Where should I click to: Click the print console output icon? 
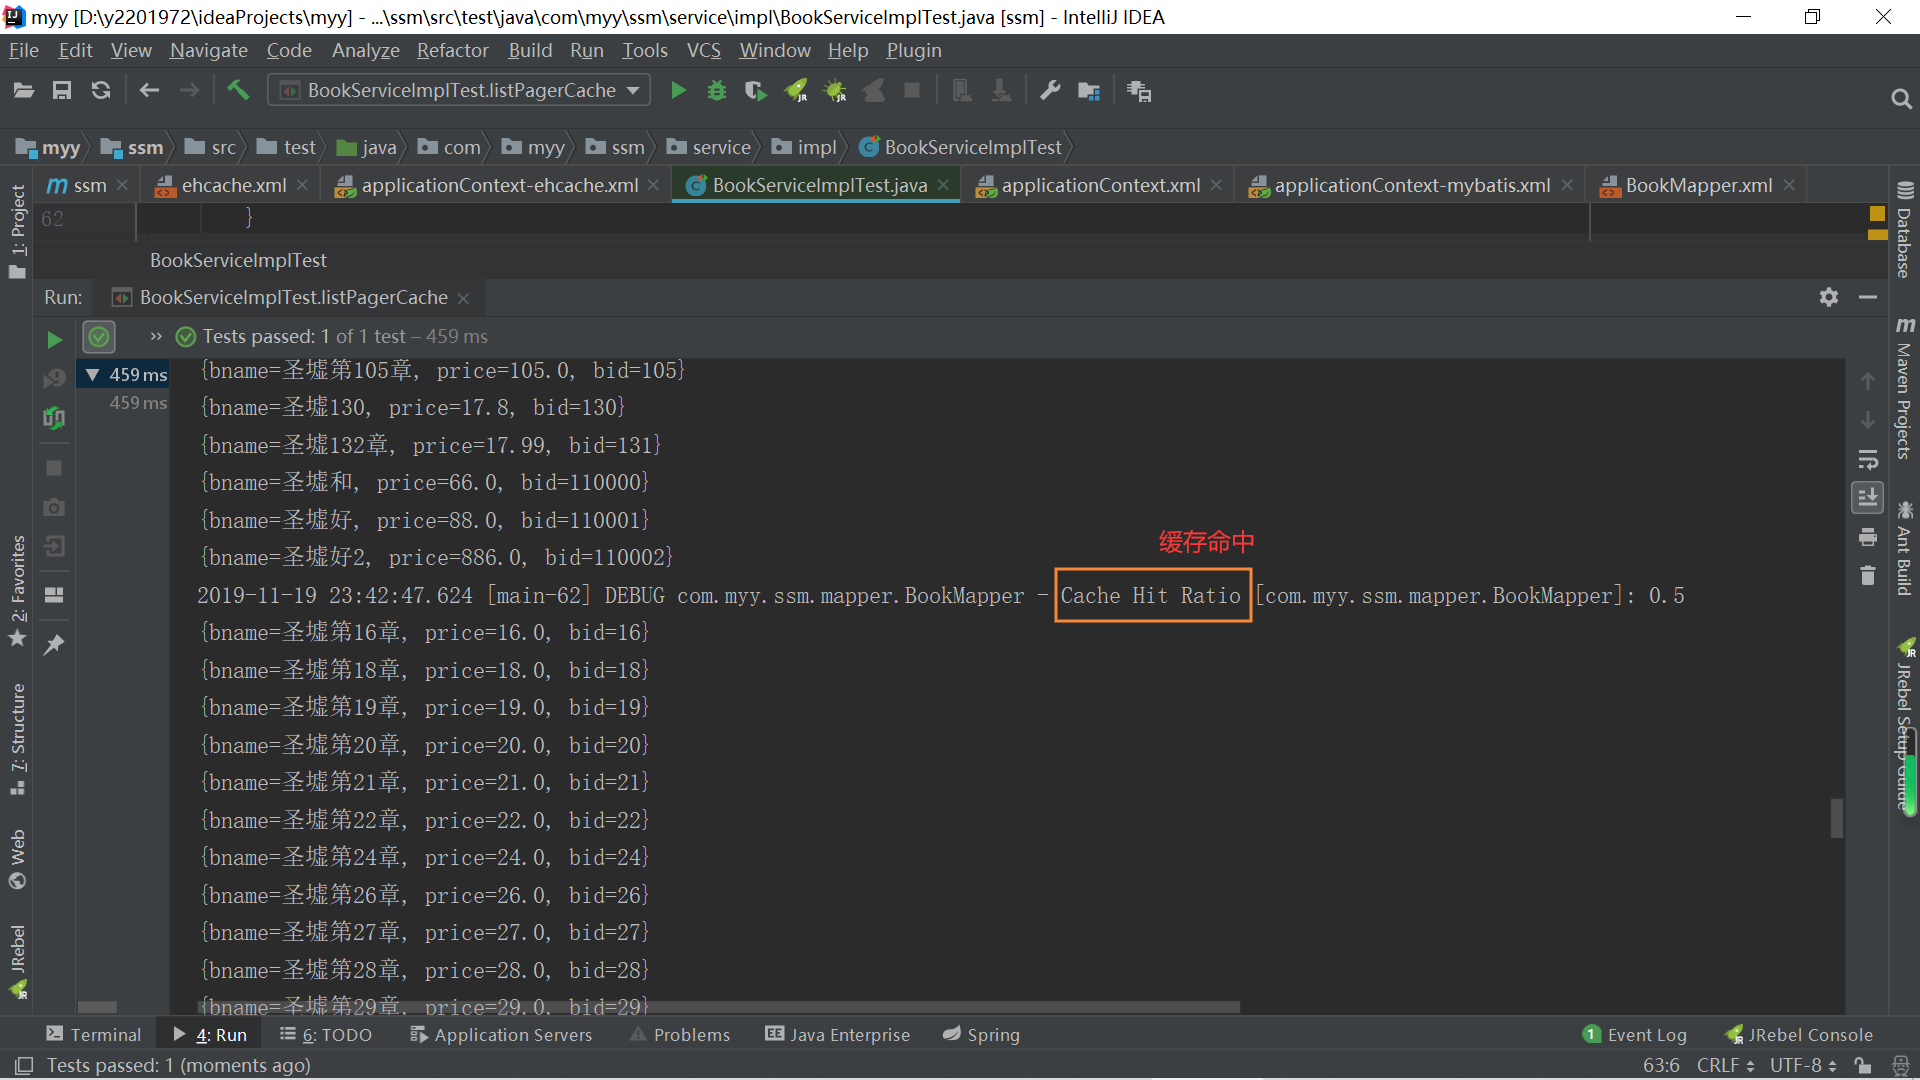click(1867, 537)
